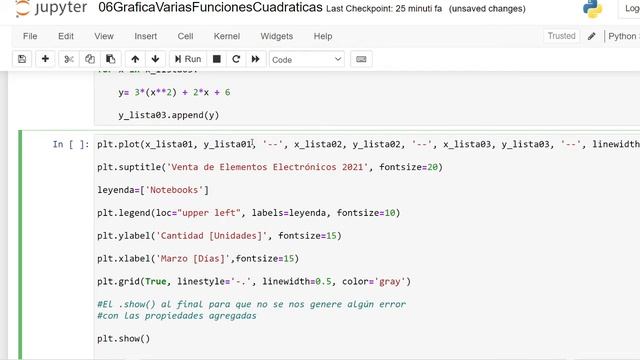Viewport: 640px width, 360px height.
Task: Move selected cell up arrow
Action: (135, 59)
